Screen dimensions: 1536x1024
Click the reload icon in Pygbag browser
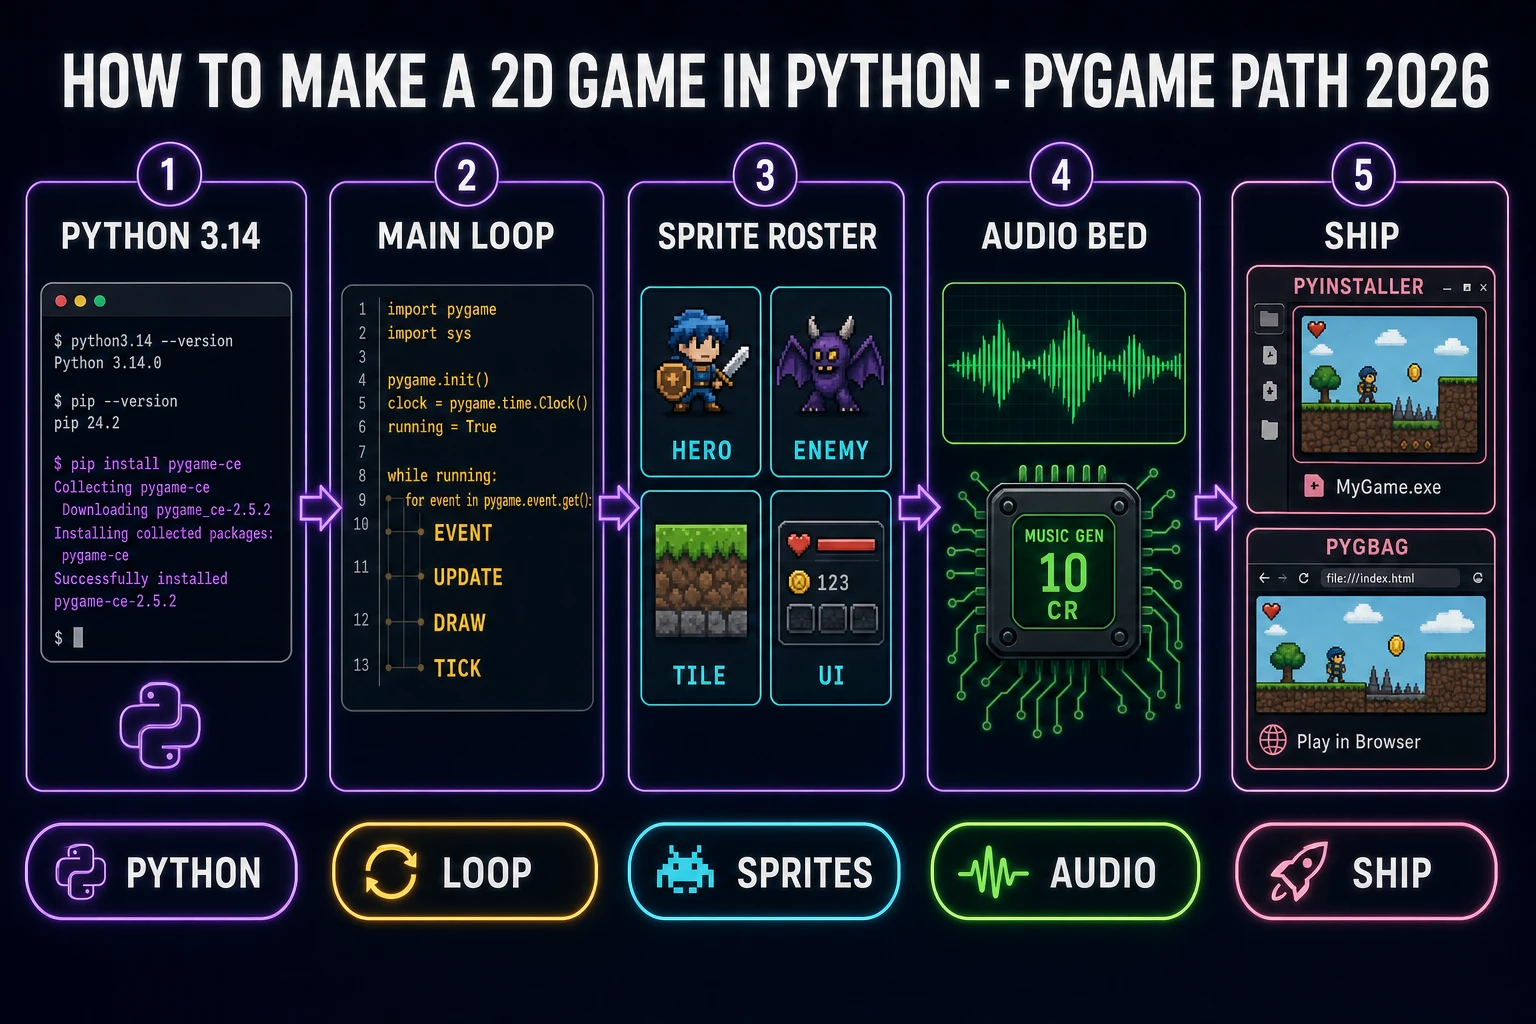(1303, 578)
